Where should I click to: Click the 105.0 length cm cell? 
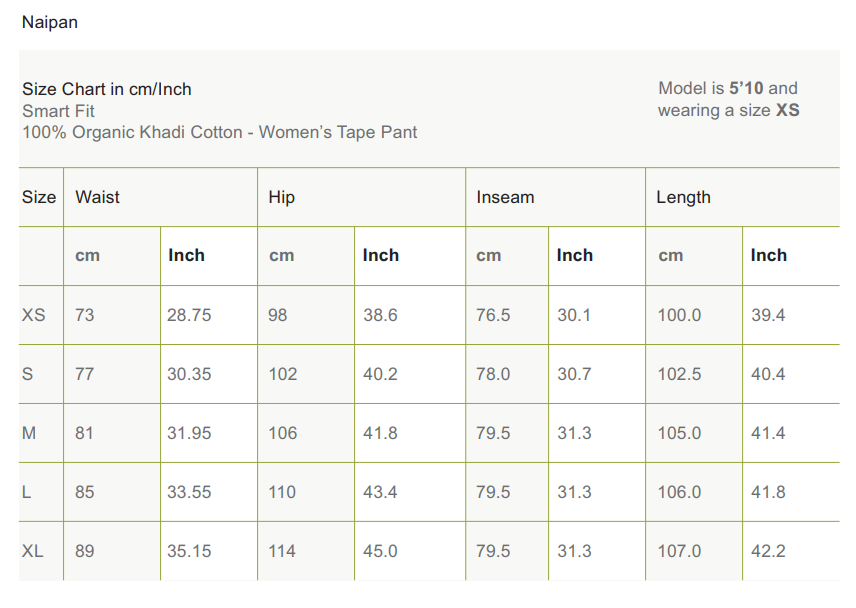point(679,433)
